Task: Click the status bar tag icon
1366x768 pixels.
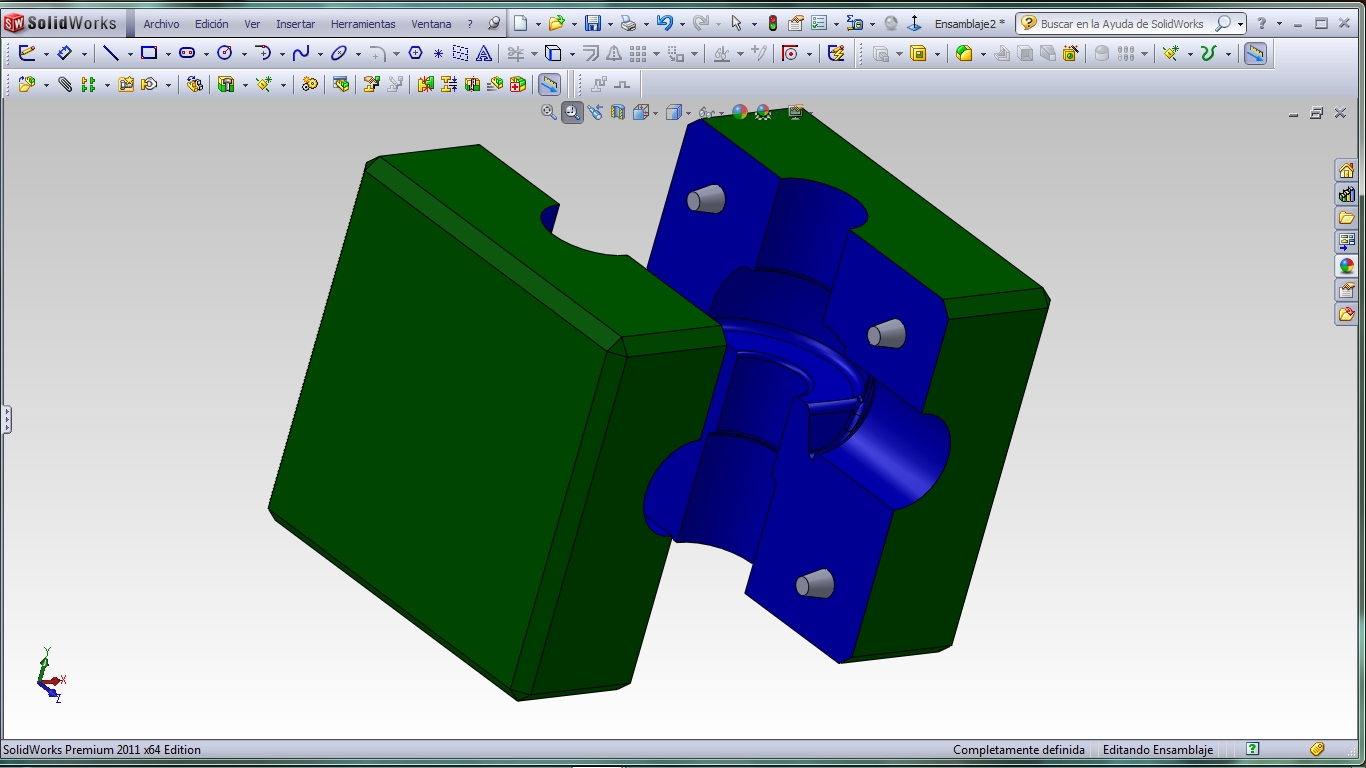Action: point(1318,749)
